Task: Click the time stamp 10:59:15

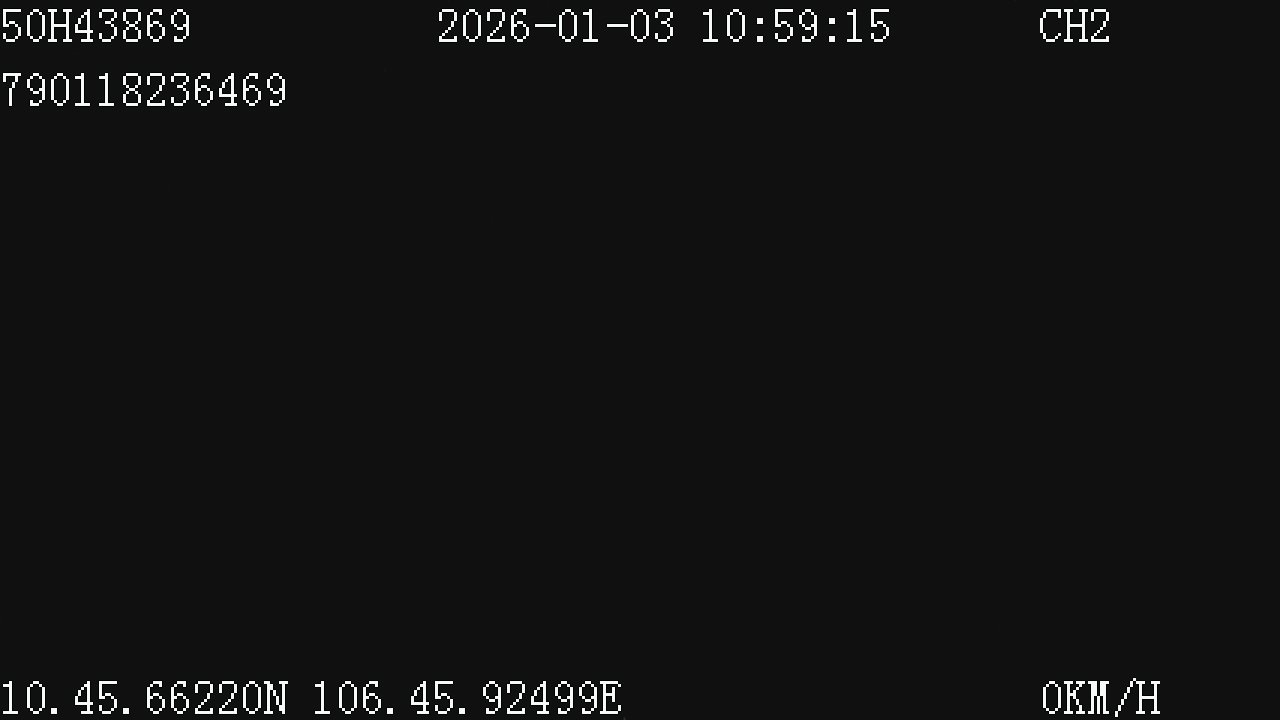Action: pyautogui.click(x=795, y=26)
